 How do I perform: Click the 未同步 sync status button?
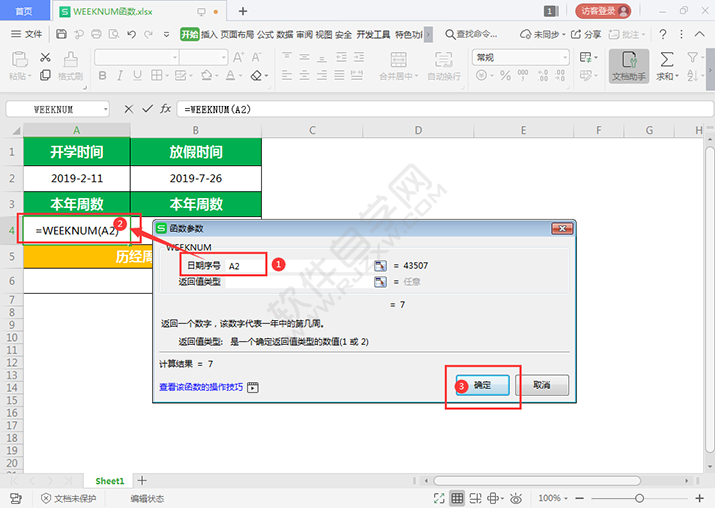pyautogui.click(x=543, y=34)
